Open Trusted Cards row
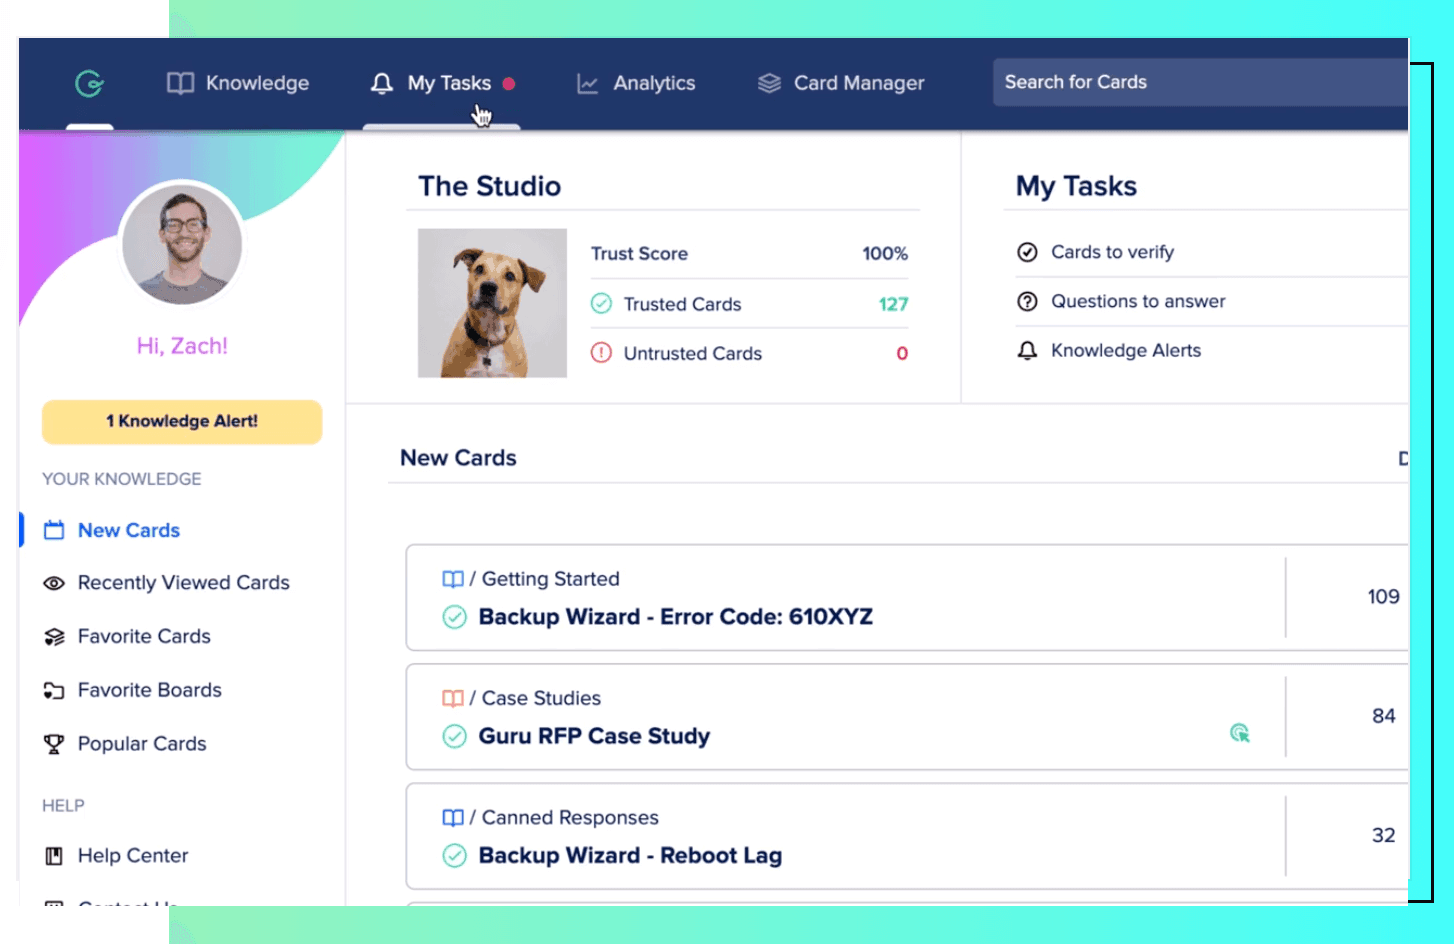 point(749,304)
